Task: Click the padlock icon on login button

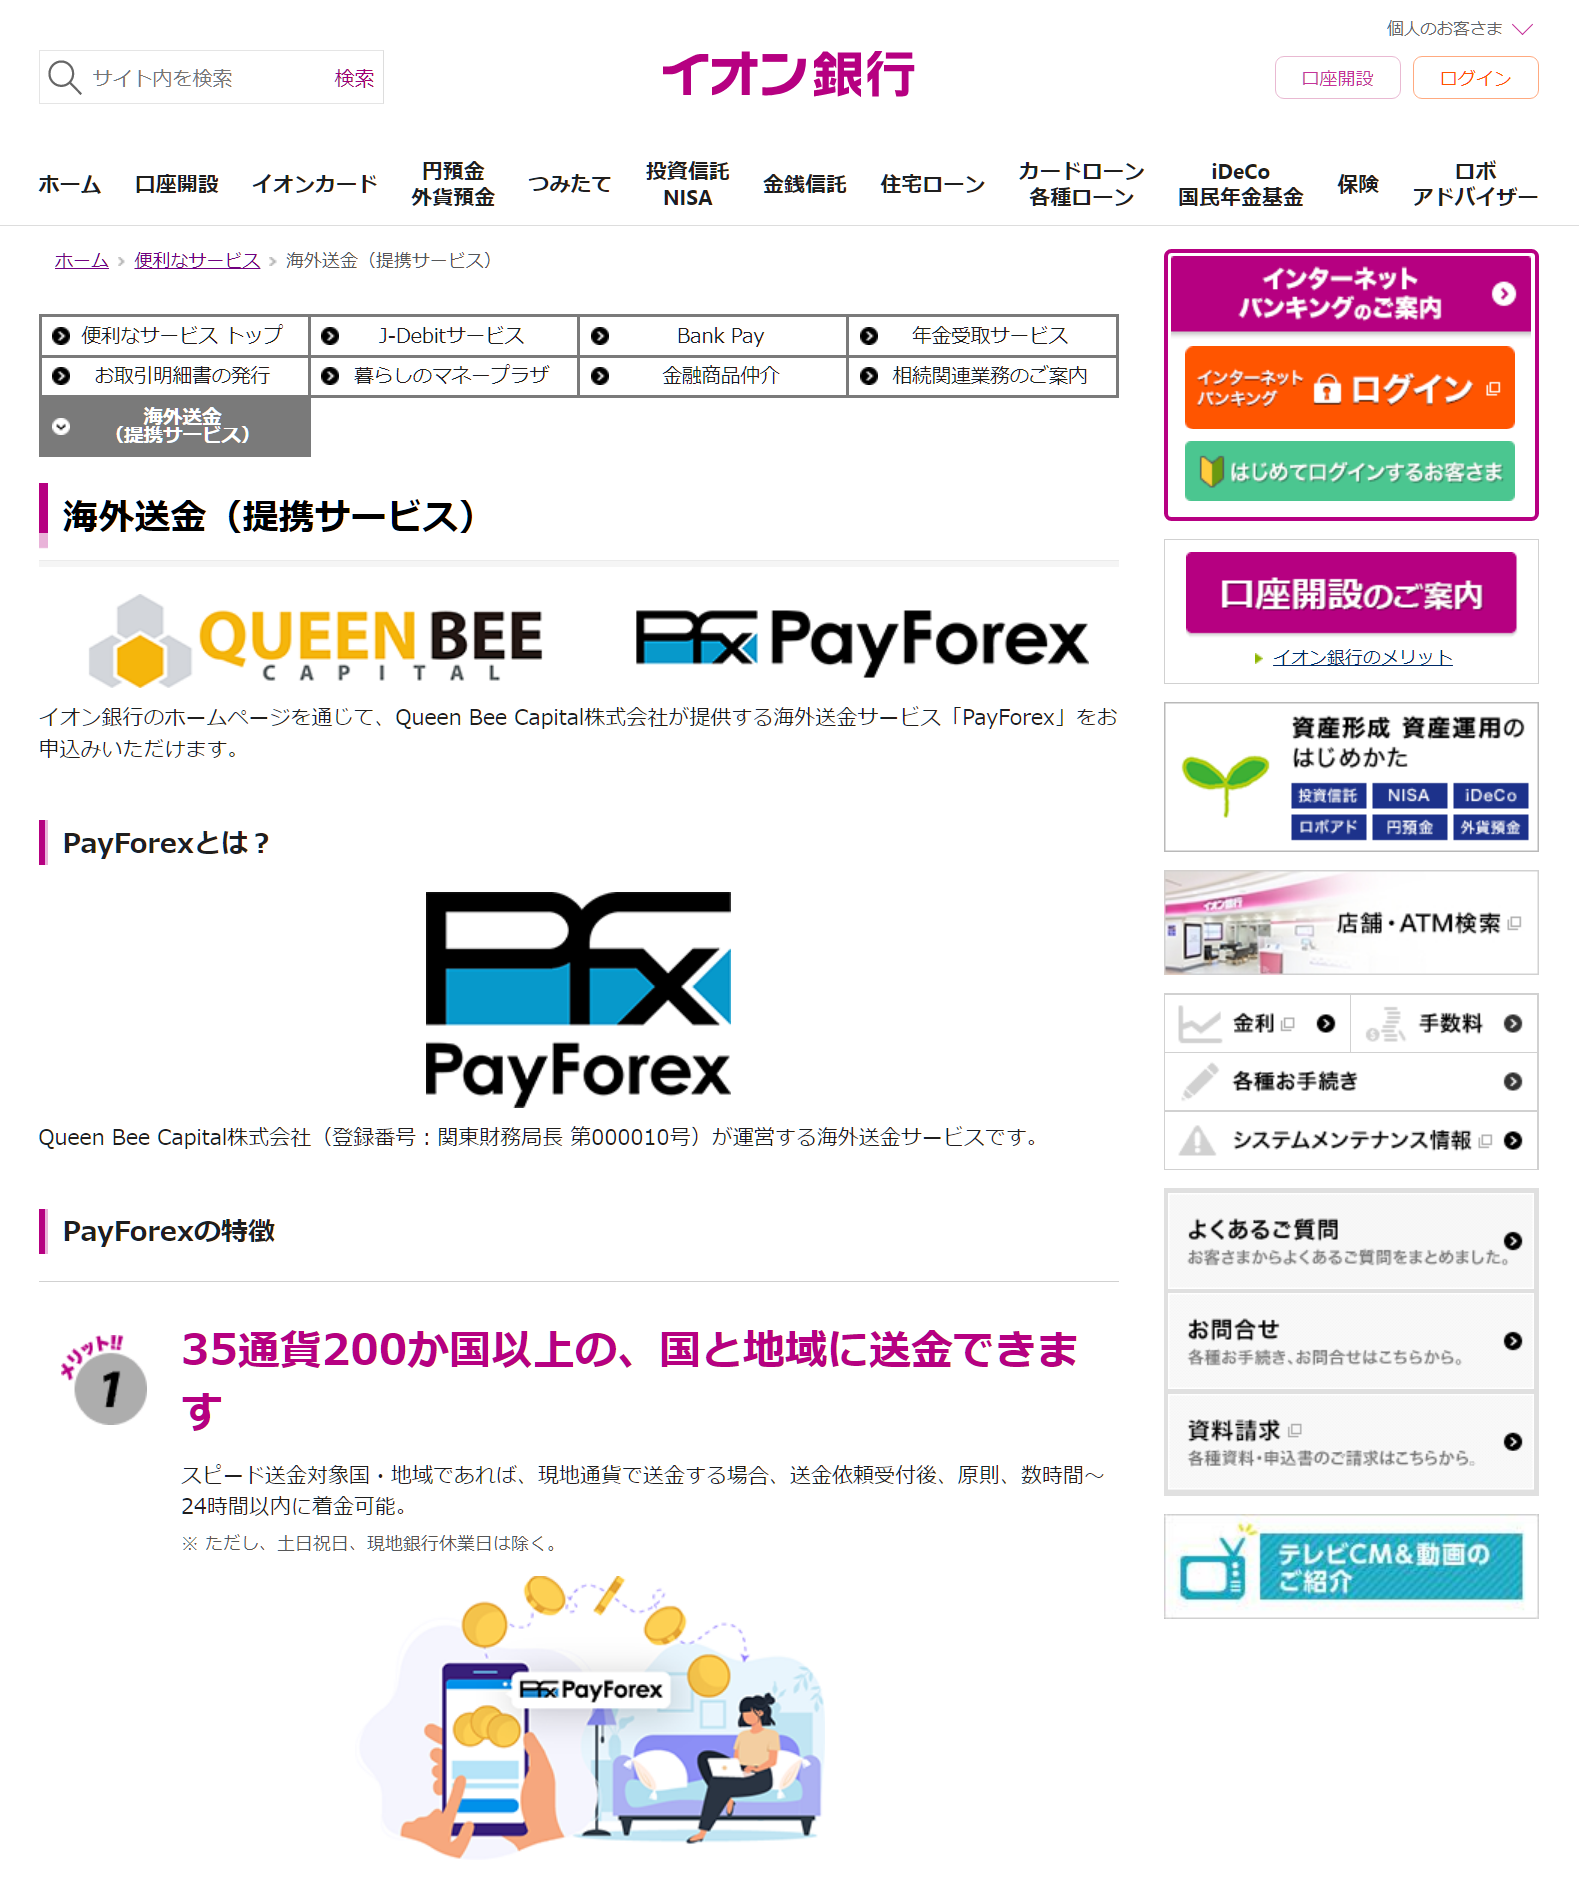Action: click(x=1327, y=388)
